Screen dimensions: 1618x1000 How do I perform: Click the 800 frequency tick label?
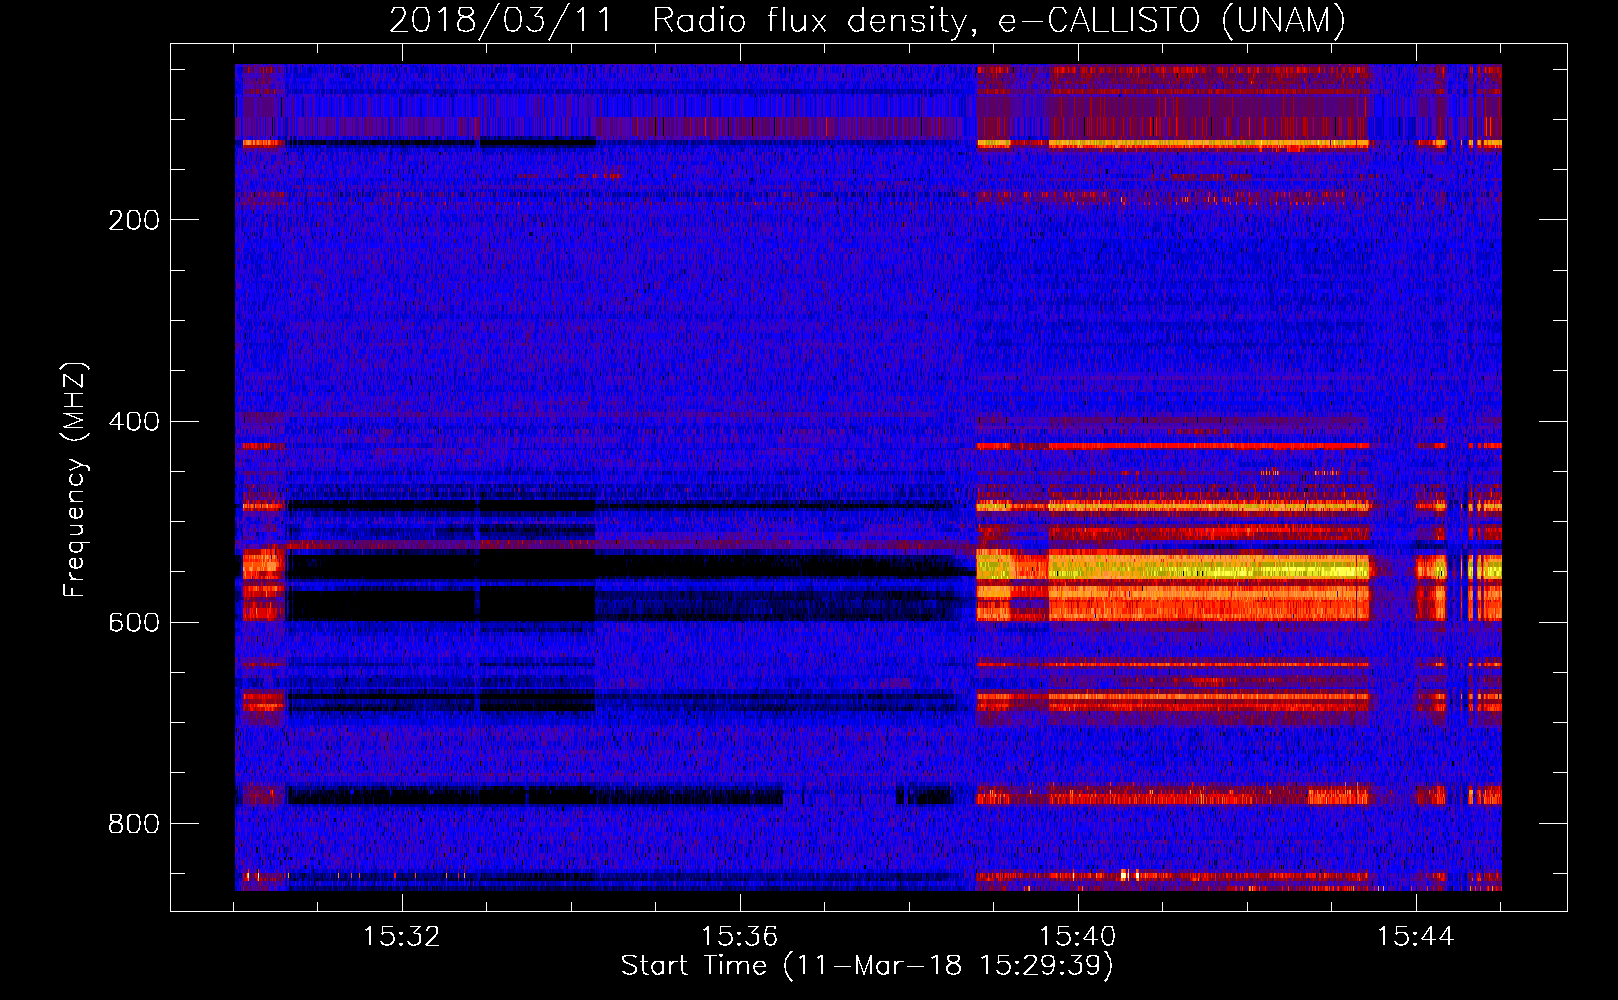point(134,824)
